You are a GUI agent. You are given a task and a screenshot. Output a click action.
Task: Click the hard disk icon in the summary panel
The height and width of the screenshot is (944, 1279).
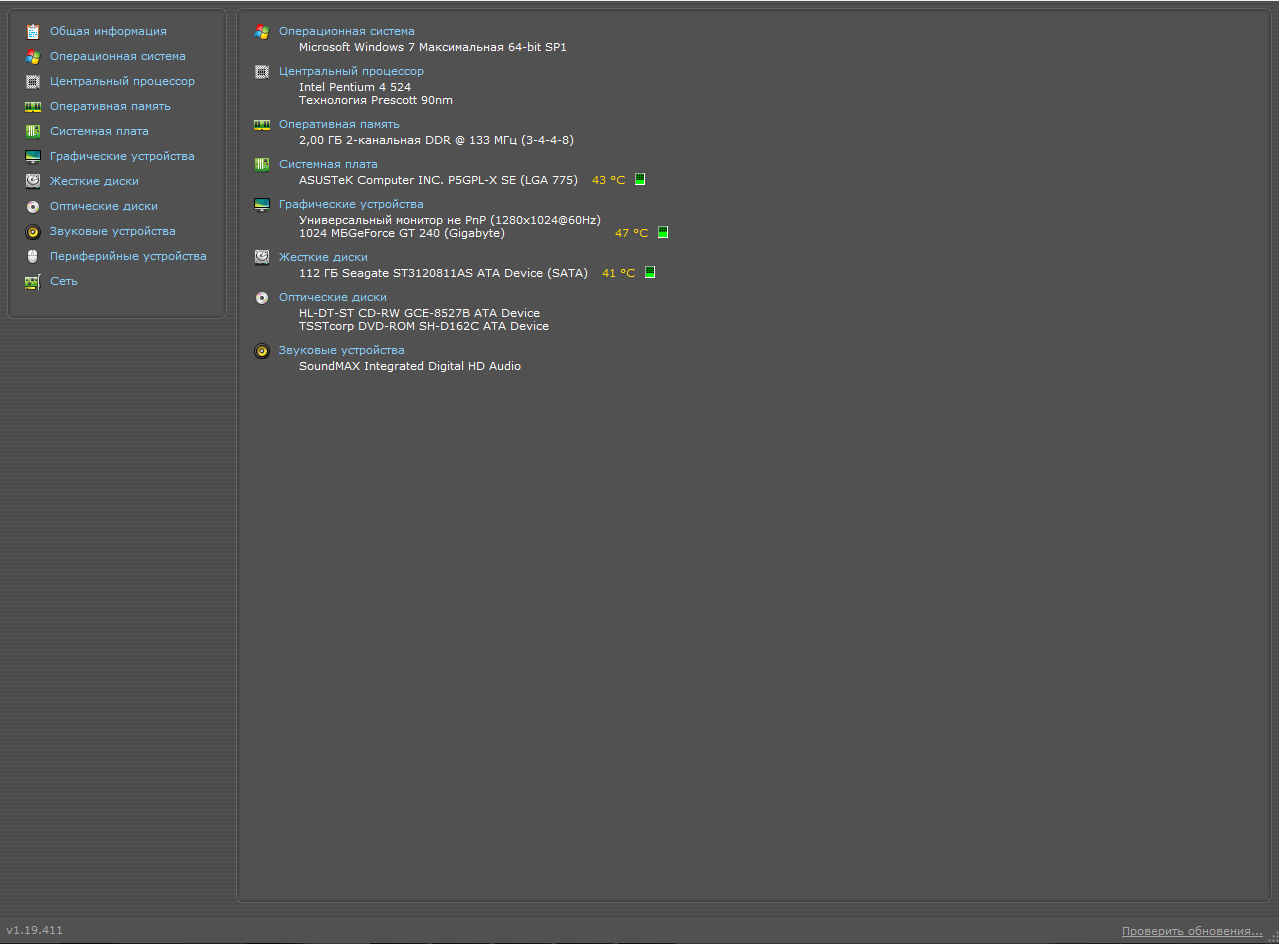tap(262, 257)
